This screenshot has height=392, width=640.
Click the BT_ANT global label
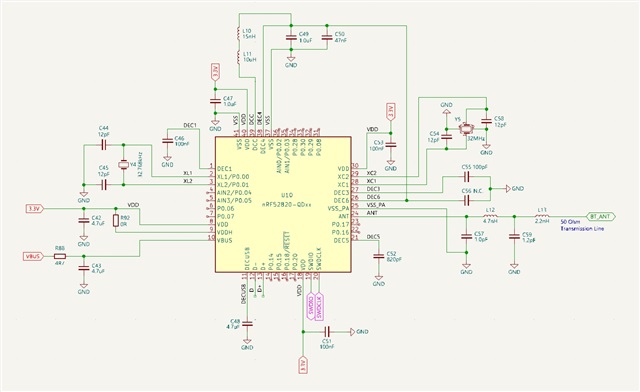coord(601,216)
